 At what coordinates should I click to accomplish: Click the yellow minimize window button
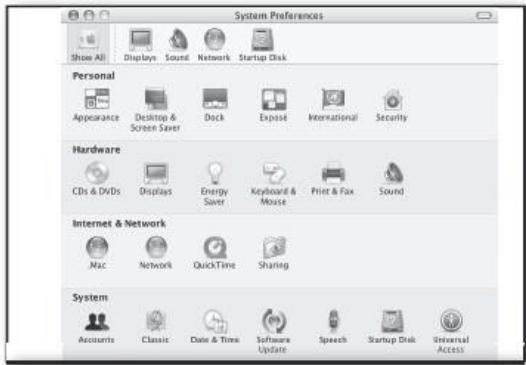tap(89, 15)
